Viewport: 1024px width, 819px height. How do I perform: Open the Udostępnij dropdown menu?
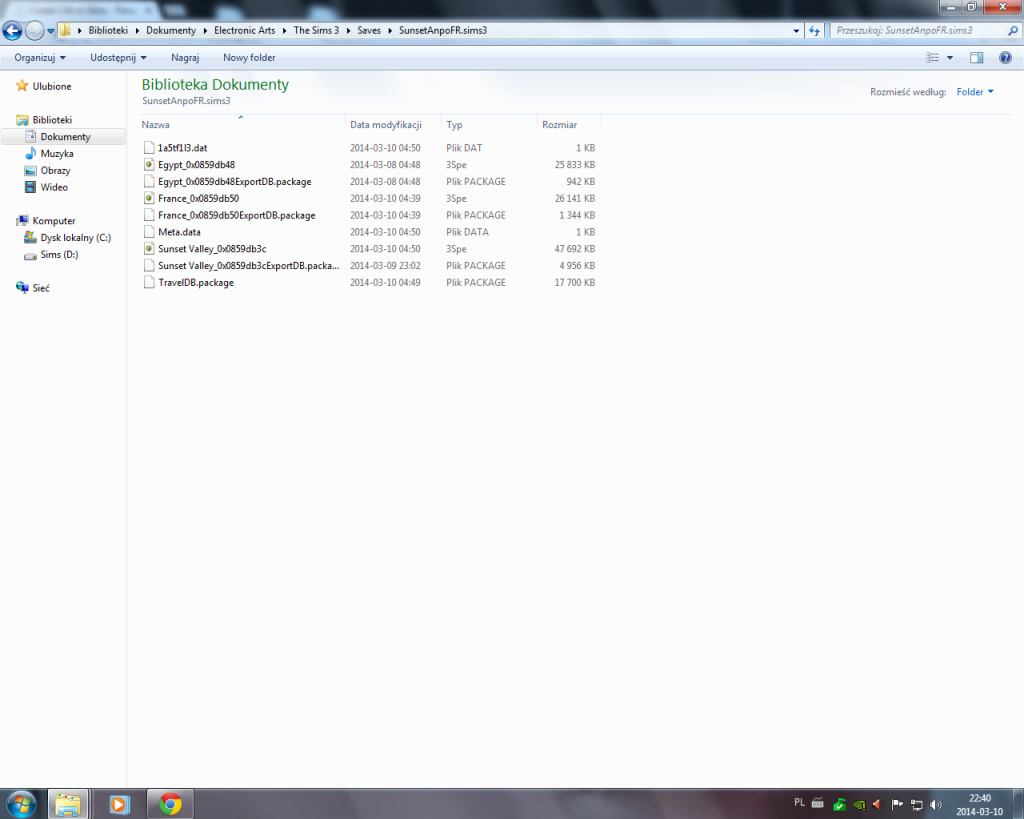click(x=118, y=58)
